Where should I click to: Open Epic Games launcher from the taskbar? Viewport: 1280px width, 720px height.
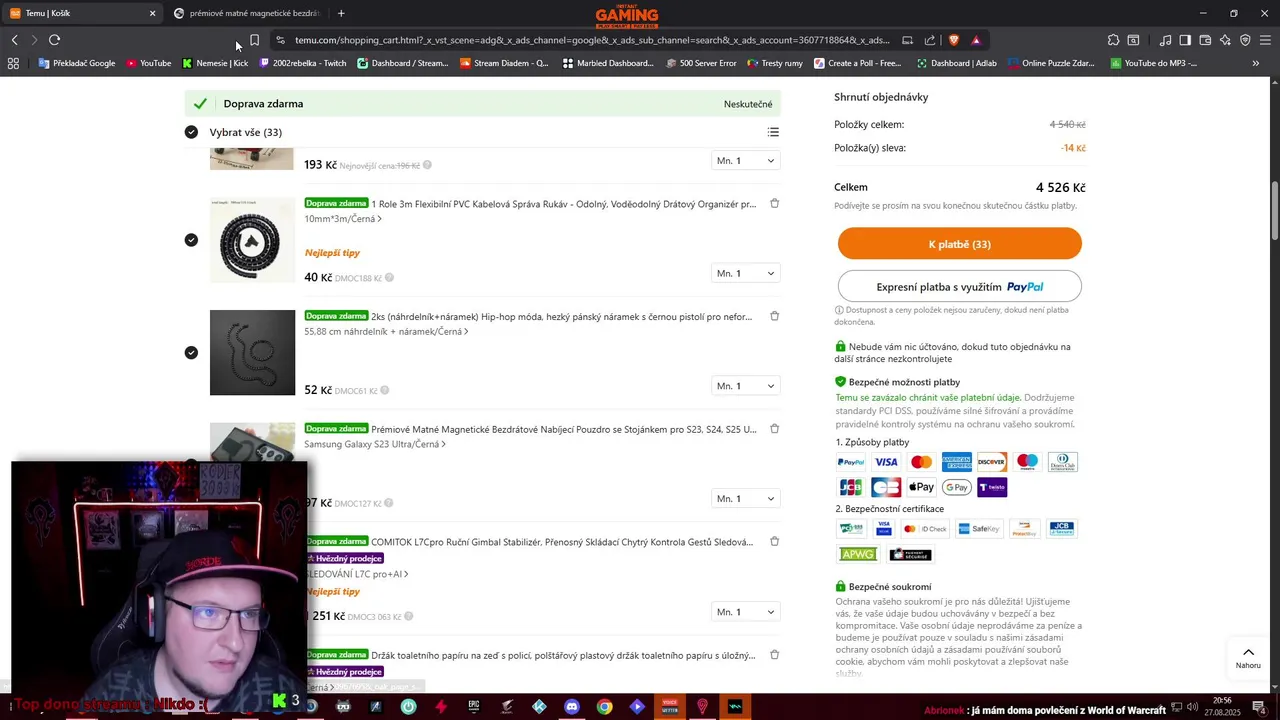coord(473,707)
